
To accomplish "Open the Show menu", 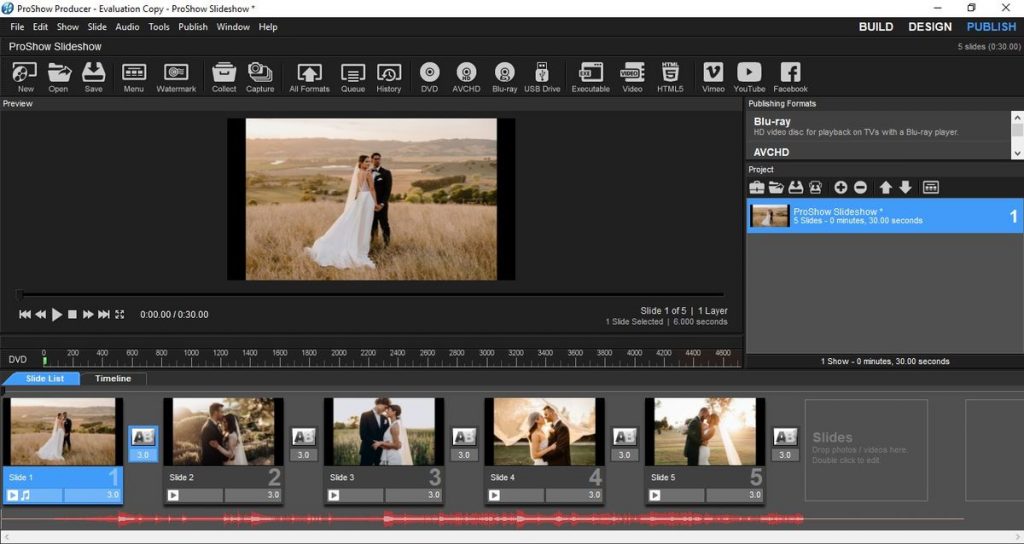I will [68, 27].
